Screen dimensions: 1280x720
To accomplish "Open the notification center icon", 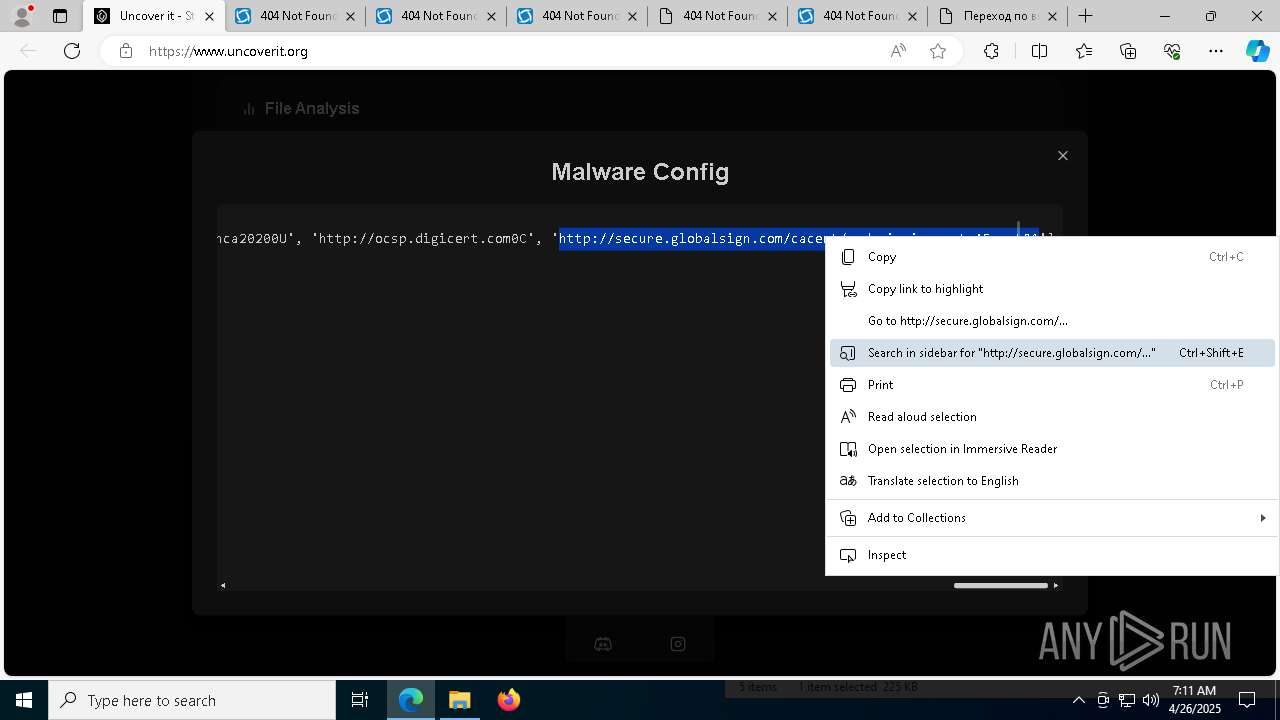I will (1247, 700).
